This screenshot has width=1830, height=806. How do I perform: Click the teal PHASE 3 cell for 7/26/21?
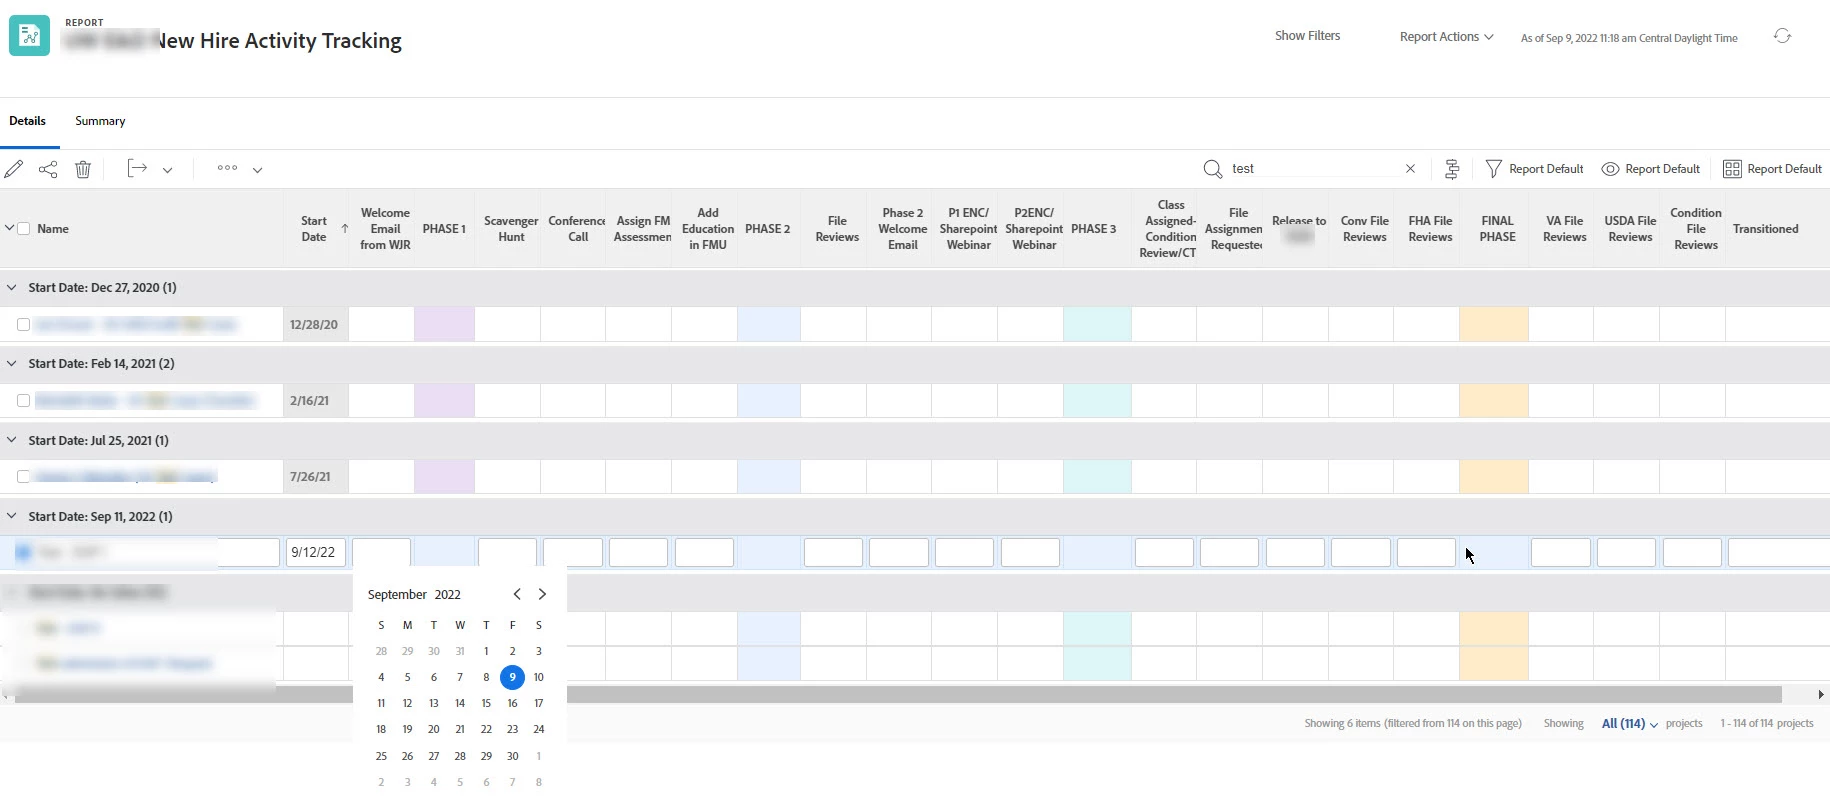(x=1097, y=476)
